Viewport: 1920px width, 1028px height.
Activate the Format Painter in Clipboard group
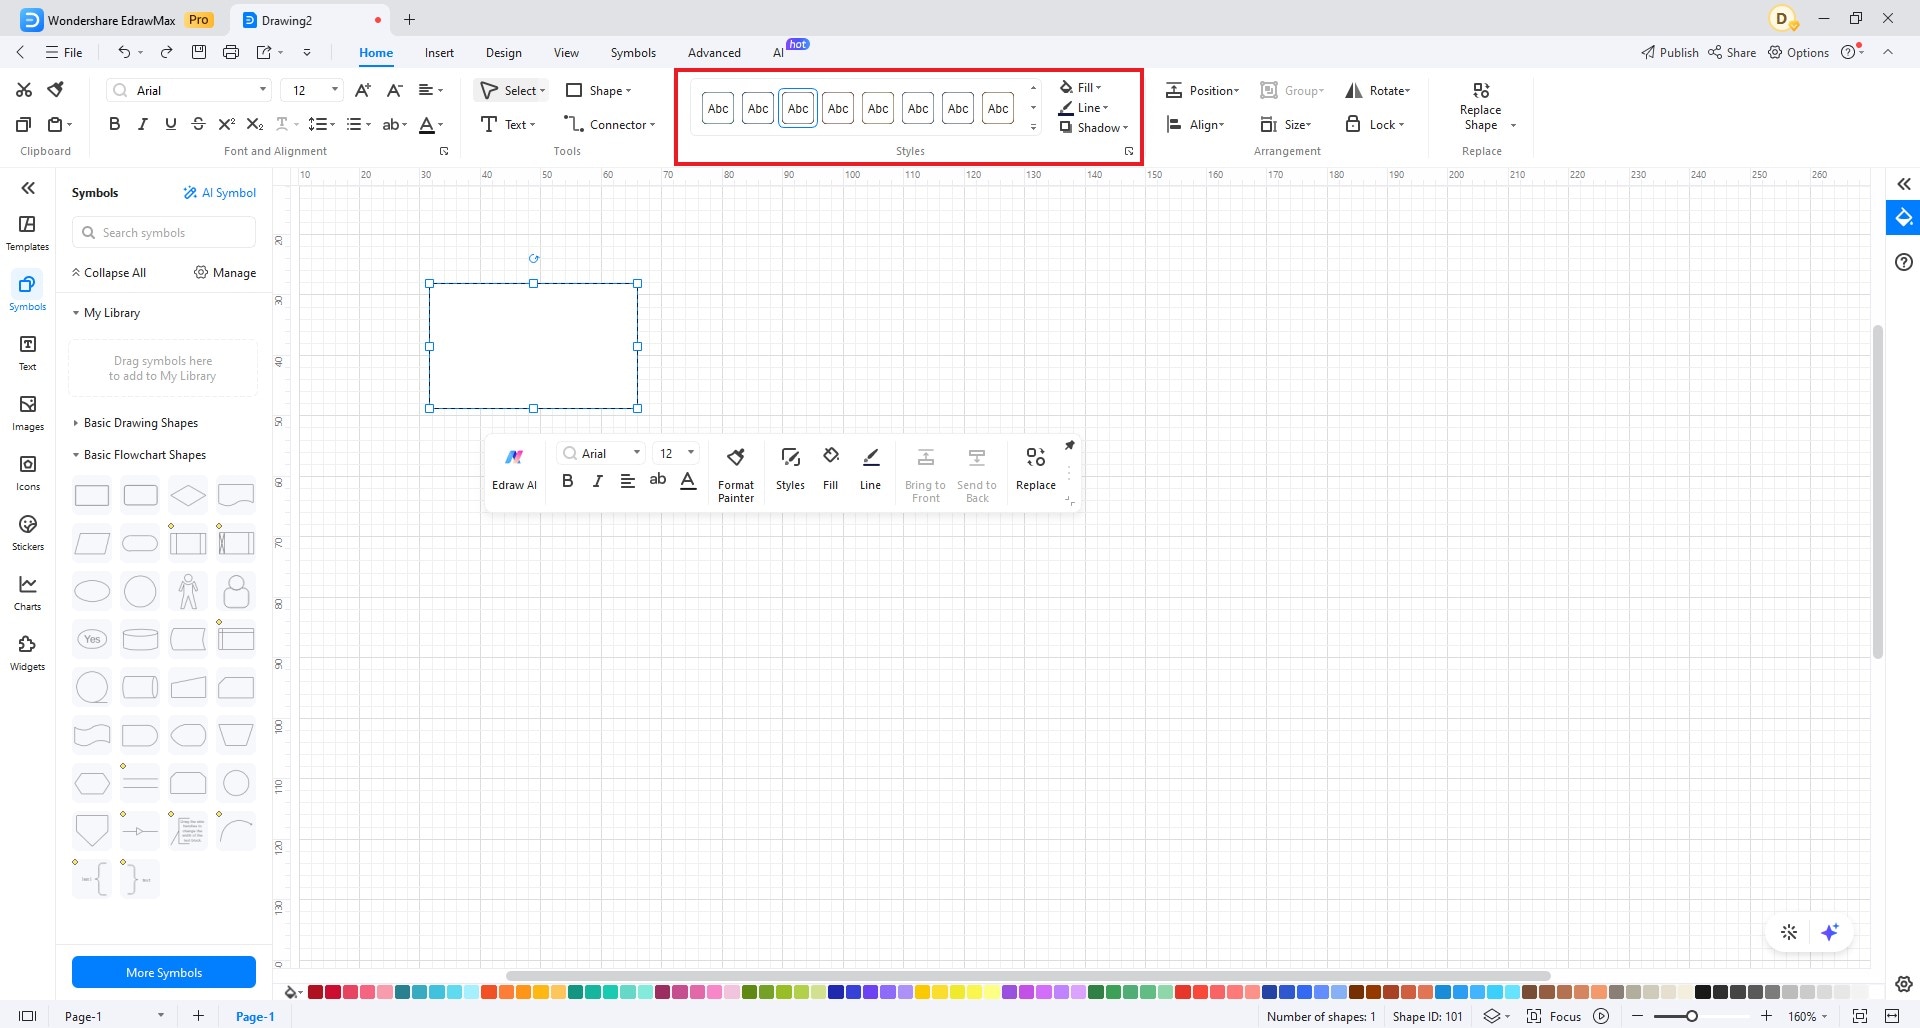pyautogui.click(x=56, y=90)
